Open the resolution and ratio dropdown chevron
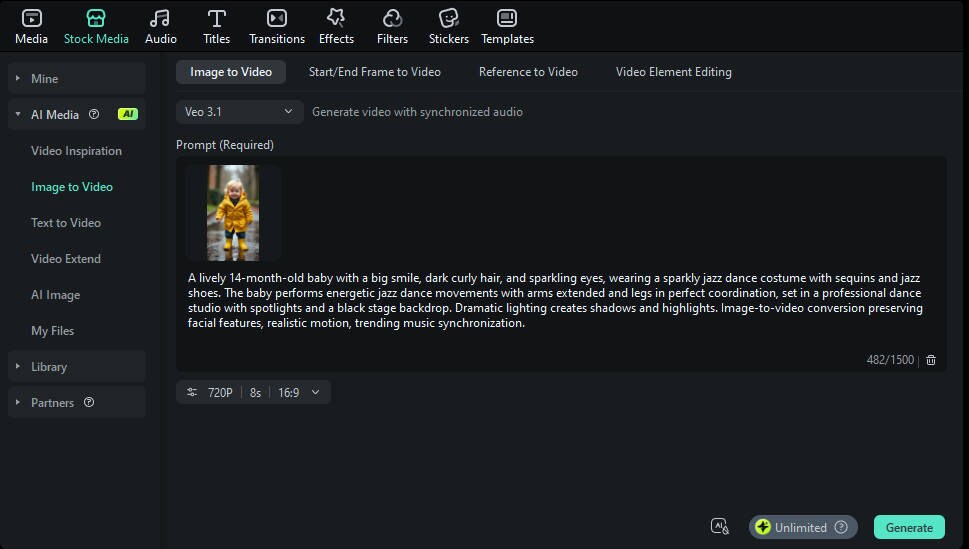The image size is (969, 549). (315, 392)
